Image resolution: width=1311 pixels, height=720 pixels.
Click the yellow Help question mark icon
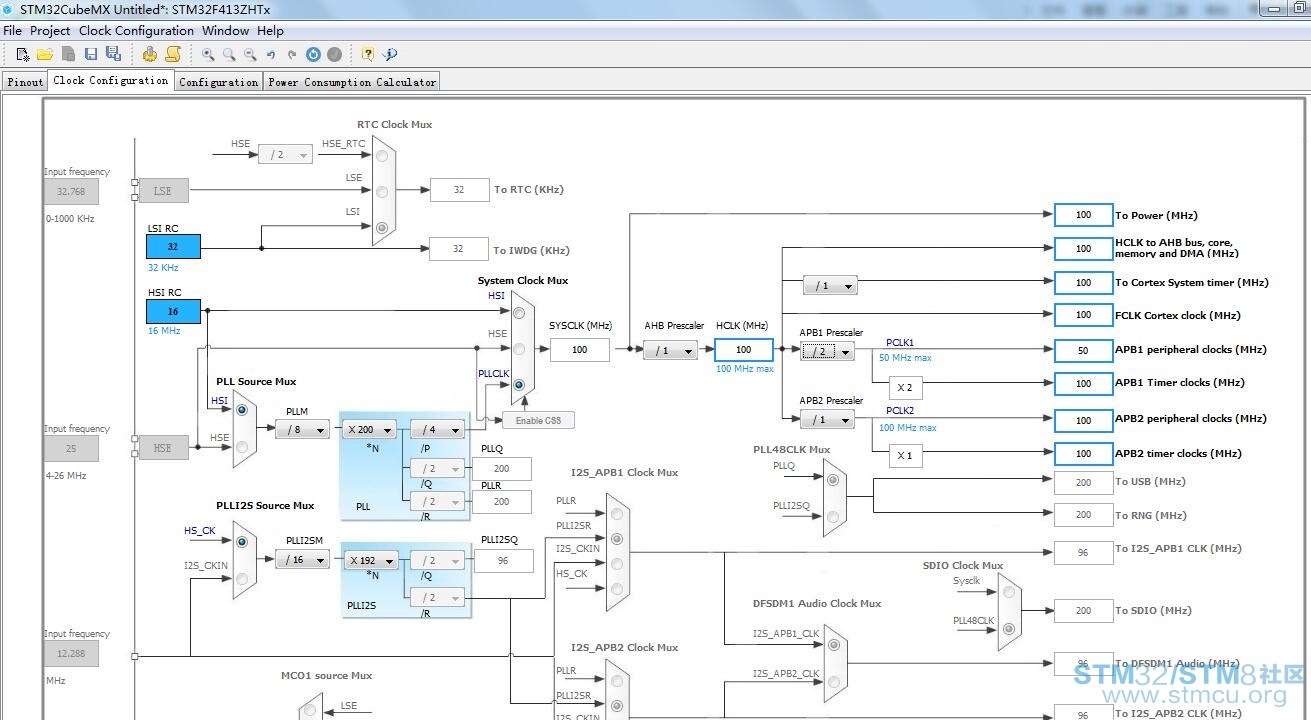coord(368,54)
